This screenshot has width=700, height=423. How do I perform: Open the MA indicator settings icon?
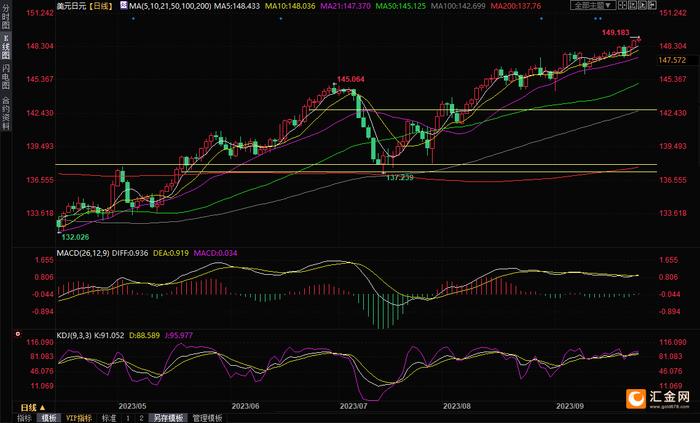(124, 5)
